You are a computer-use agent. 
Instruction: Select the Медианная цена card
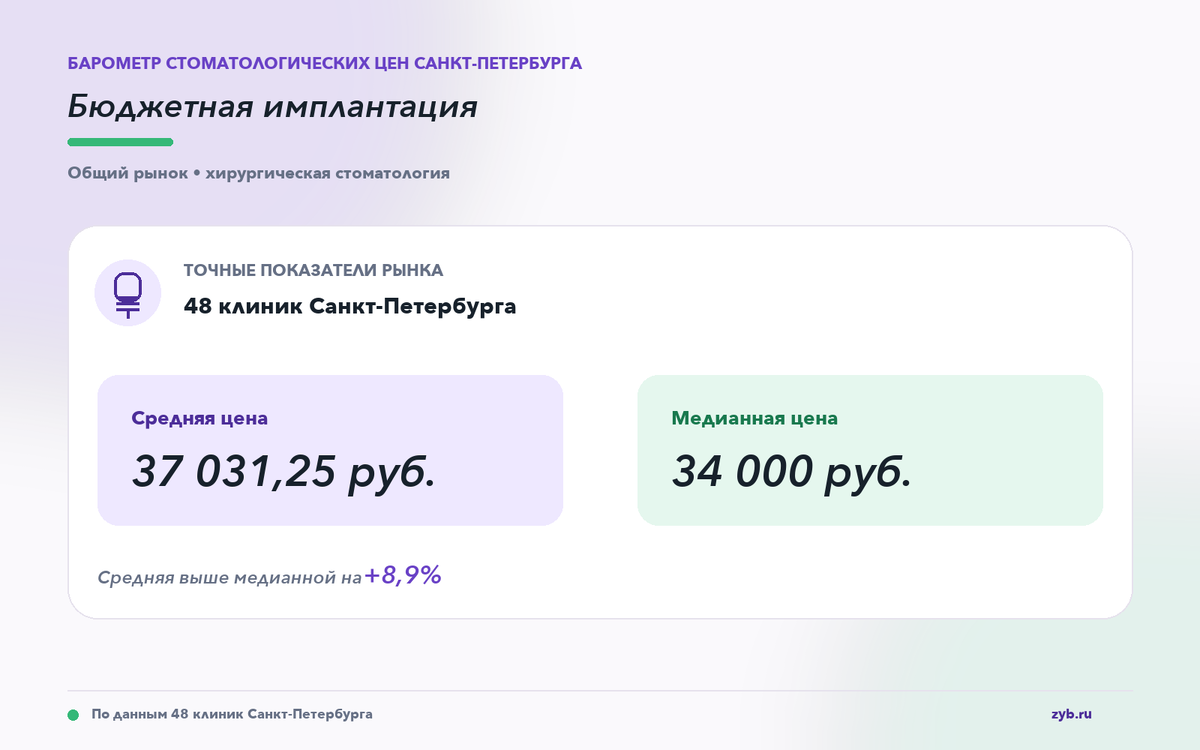pos(870,450)
